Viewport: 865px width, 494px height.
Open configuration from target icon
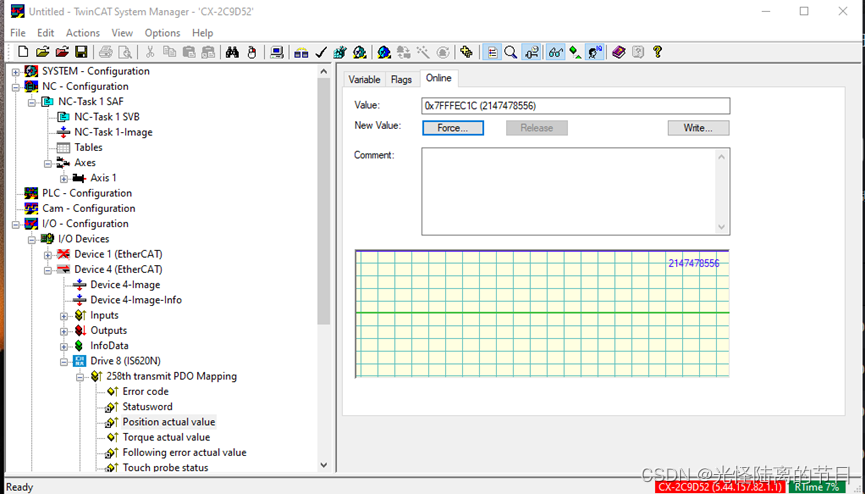[62, 52]
